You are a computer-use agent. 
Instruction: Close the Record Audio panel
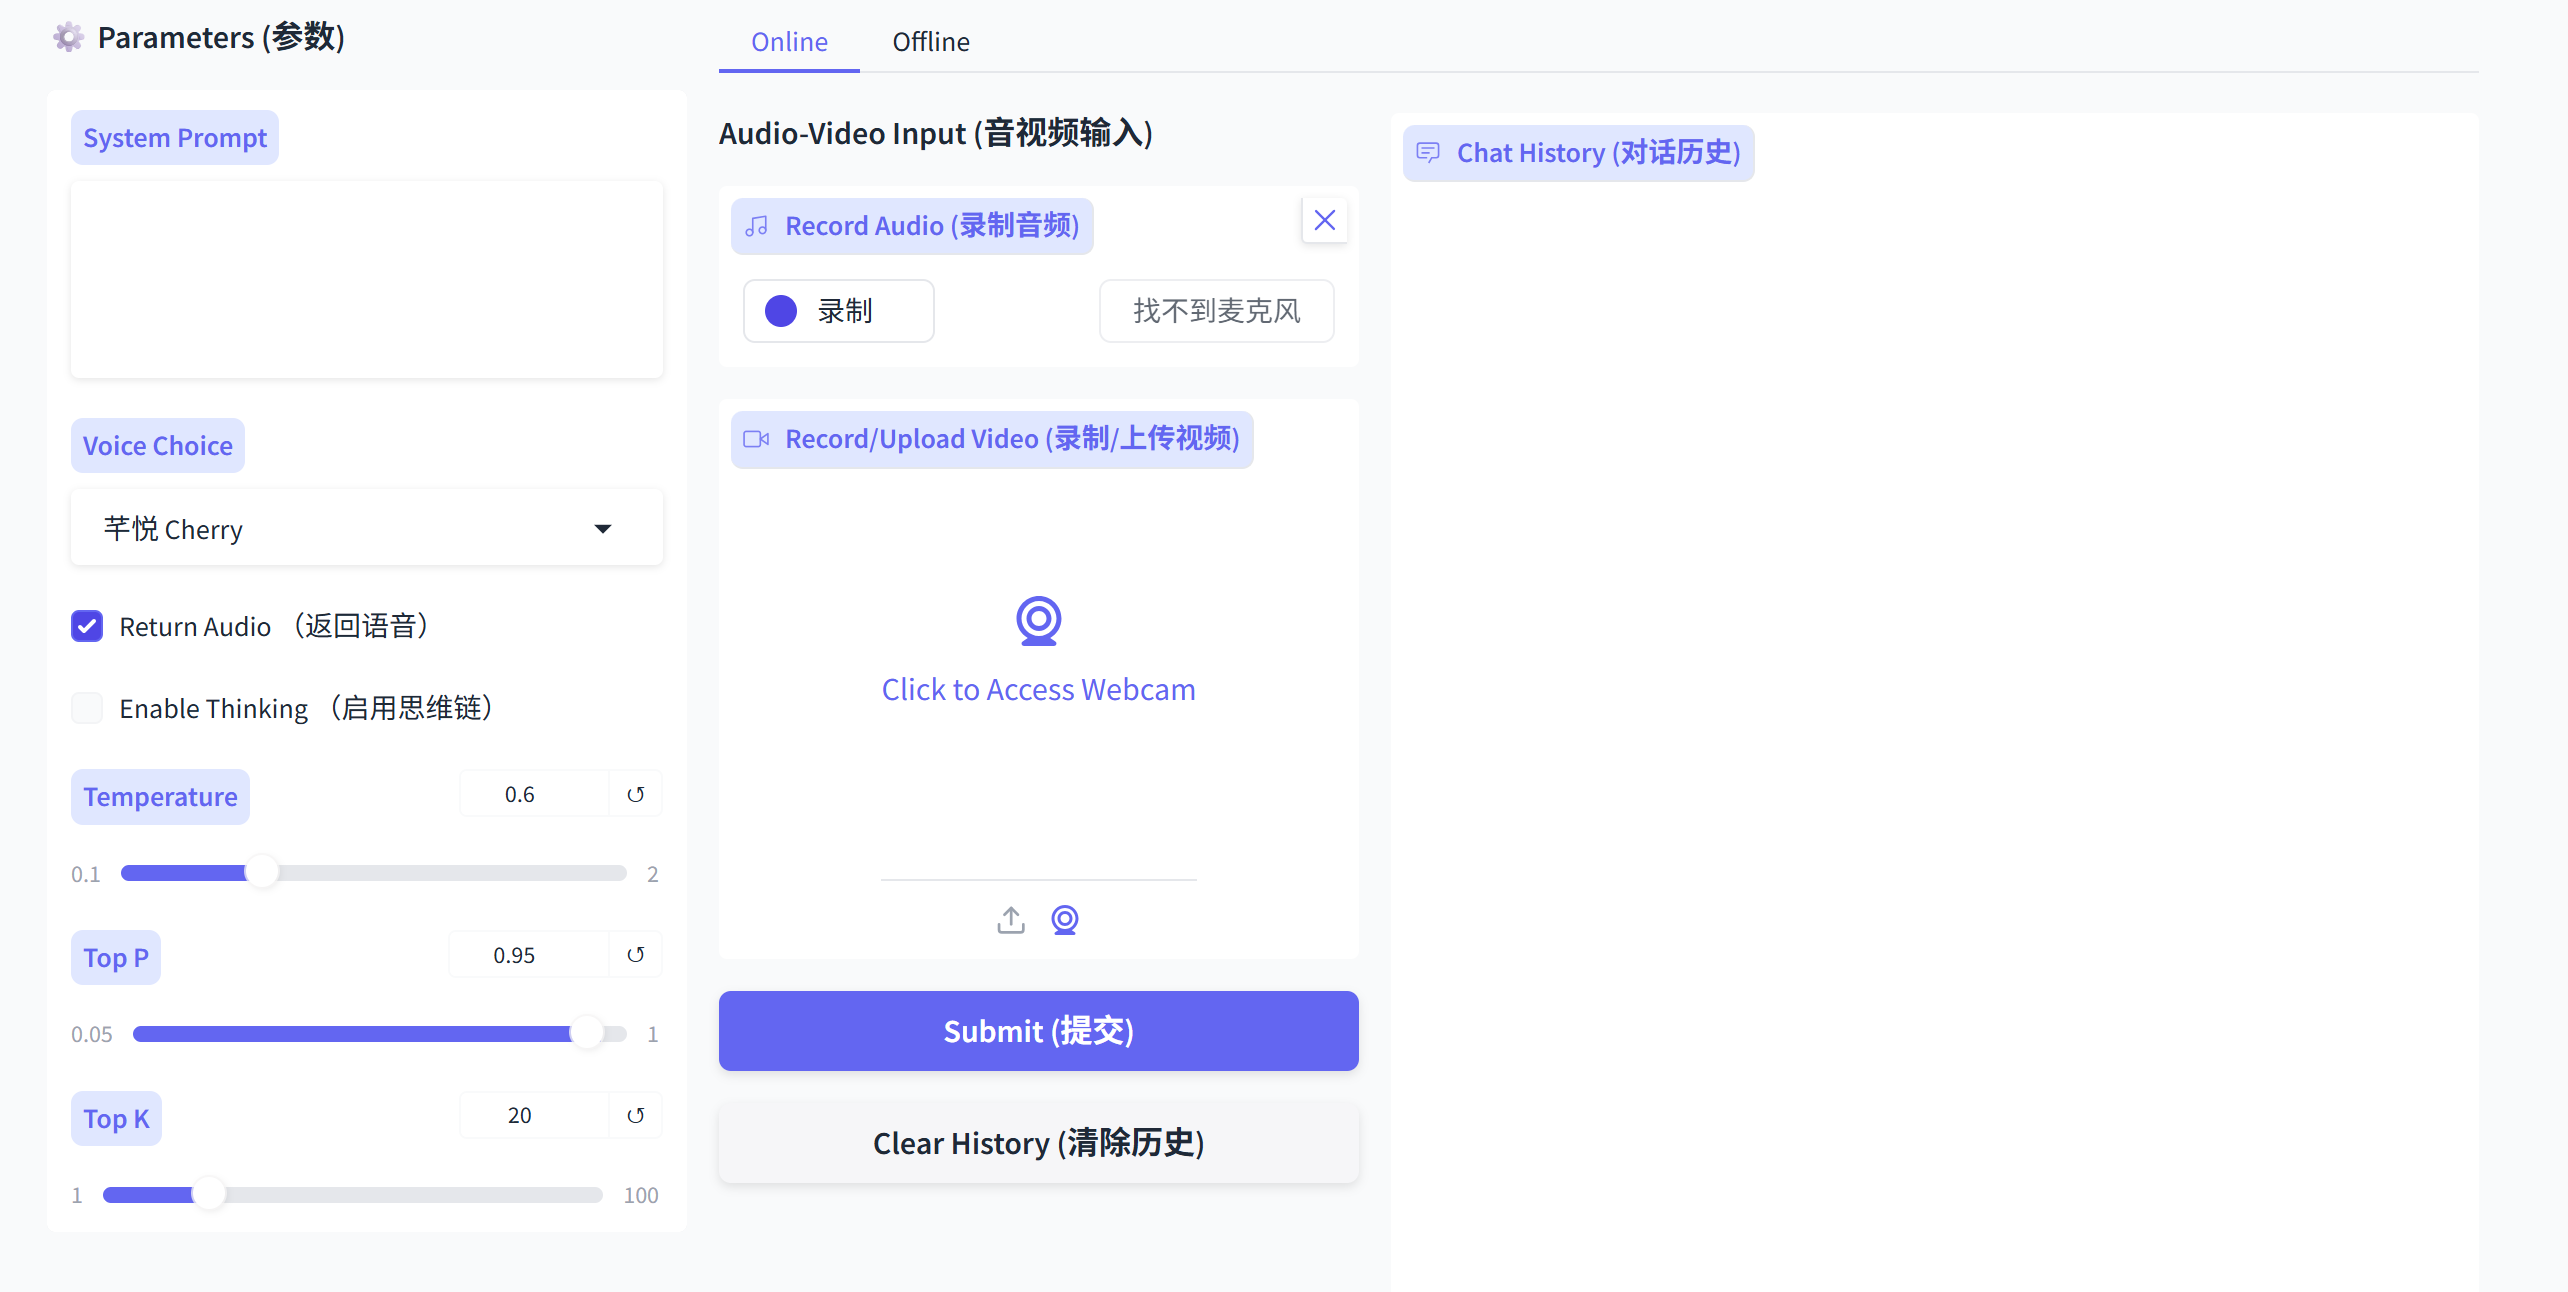pyautogui.click(x=1324, y=220)
